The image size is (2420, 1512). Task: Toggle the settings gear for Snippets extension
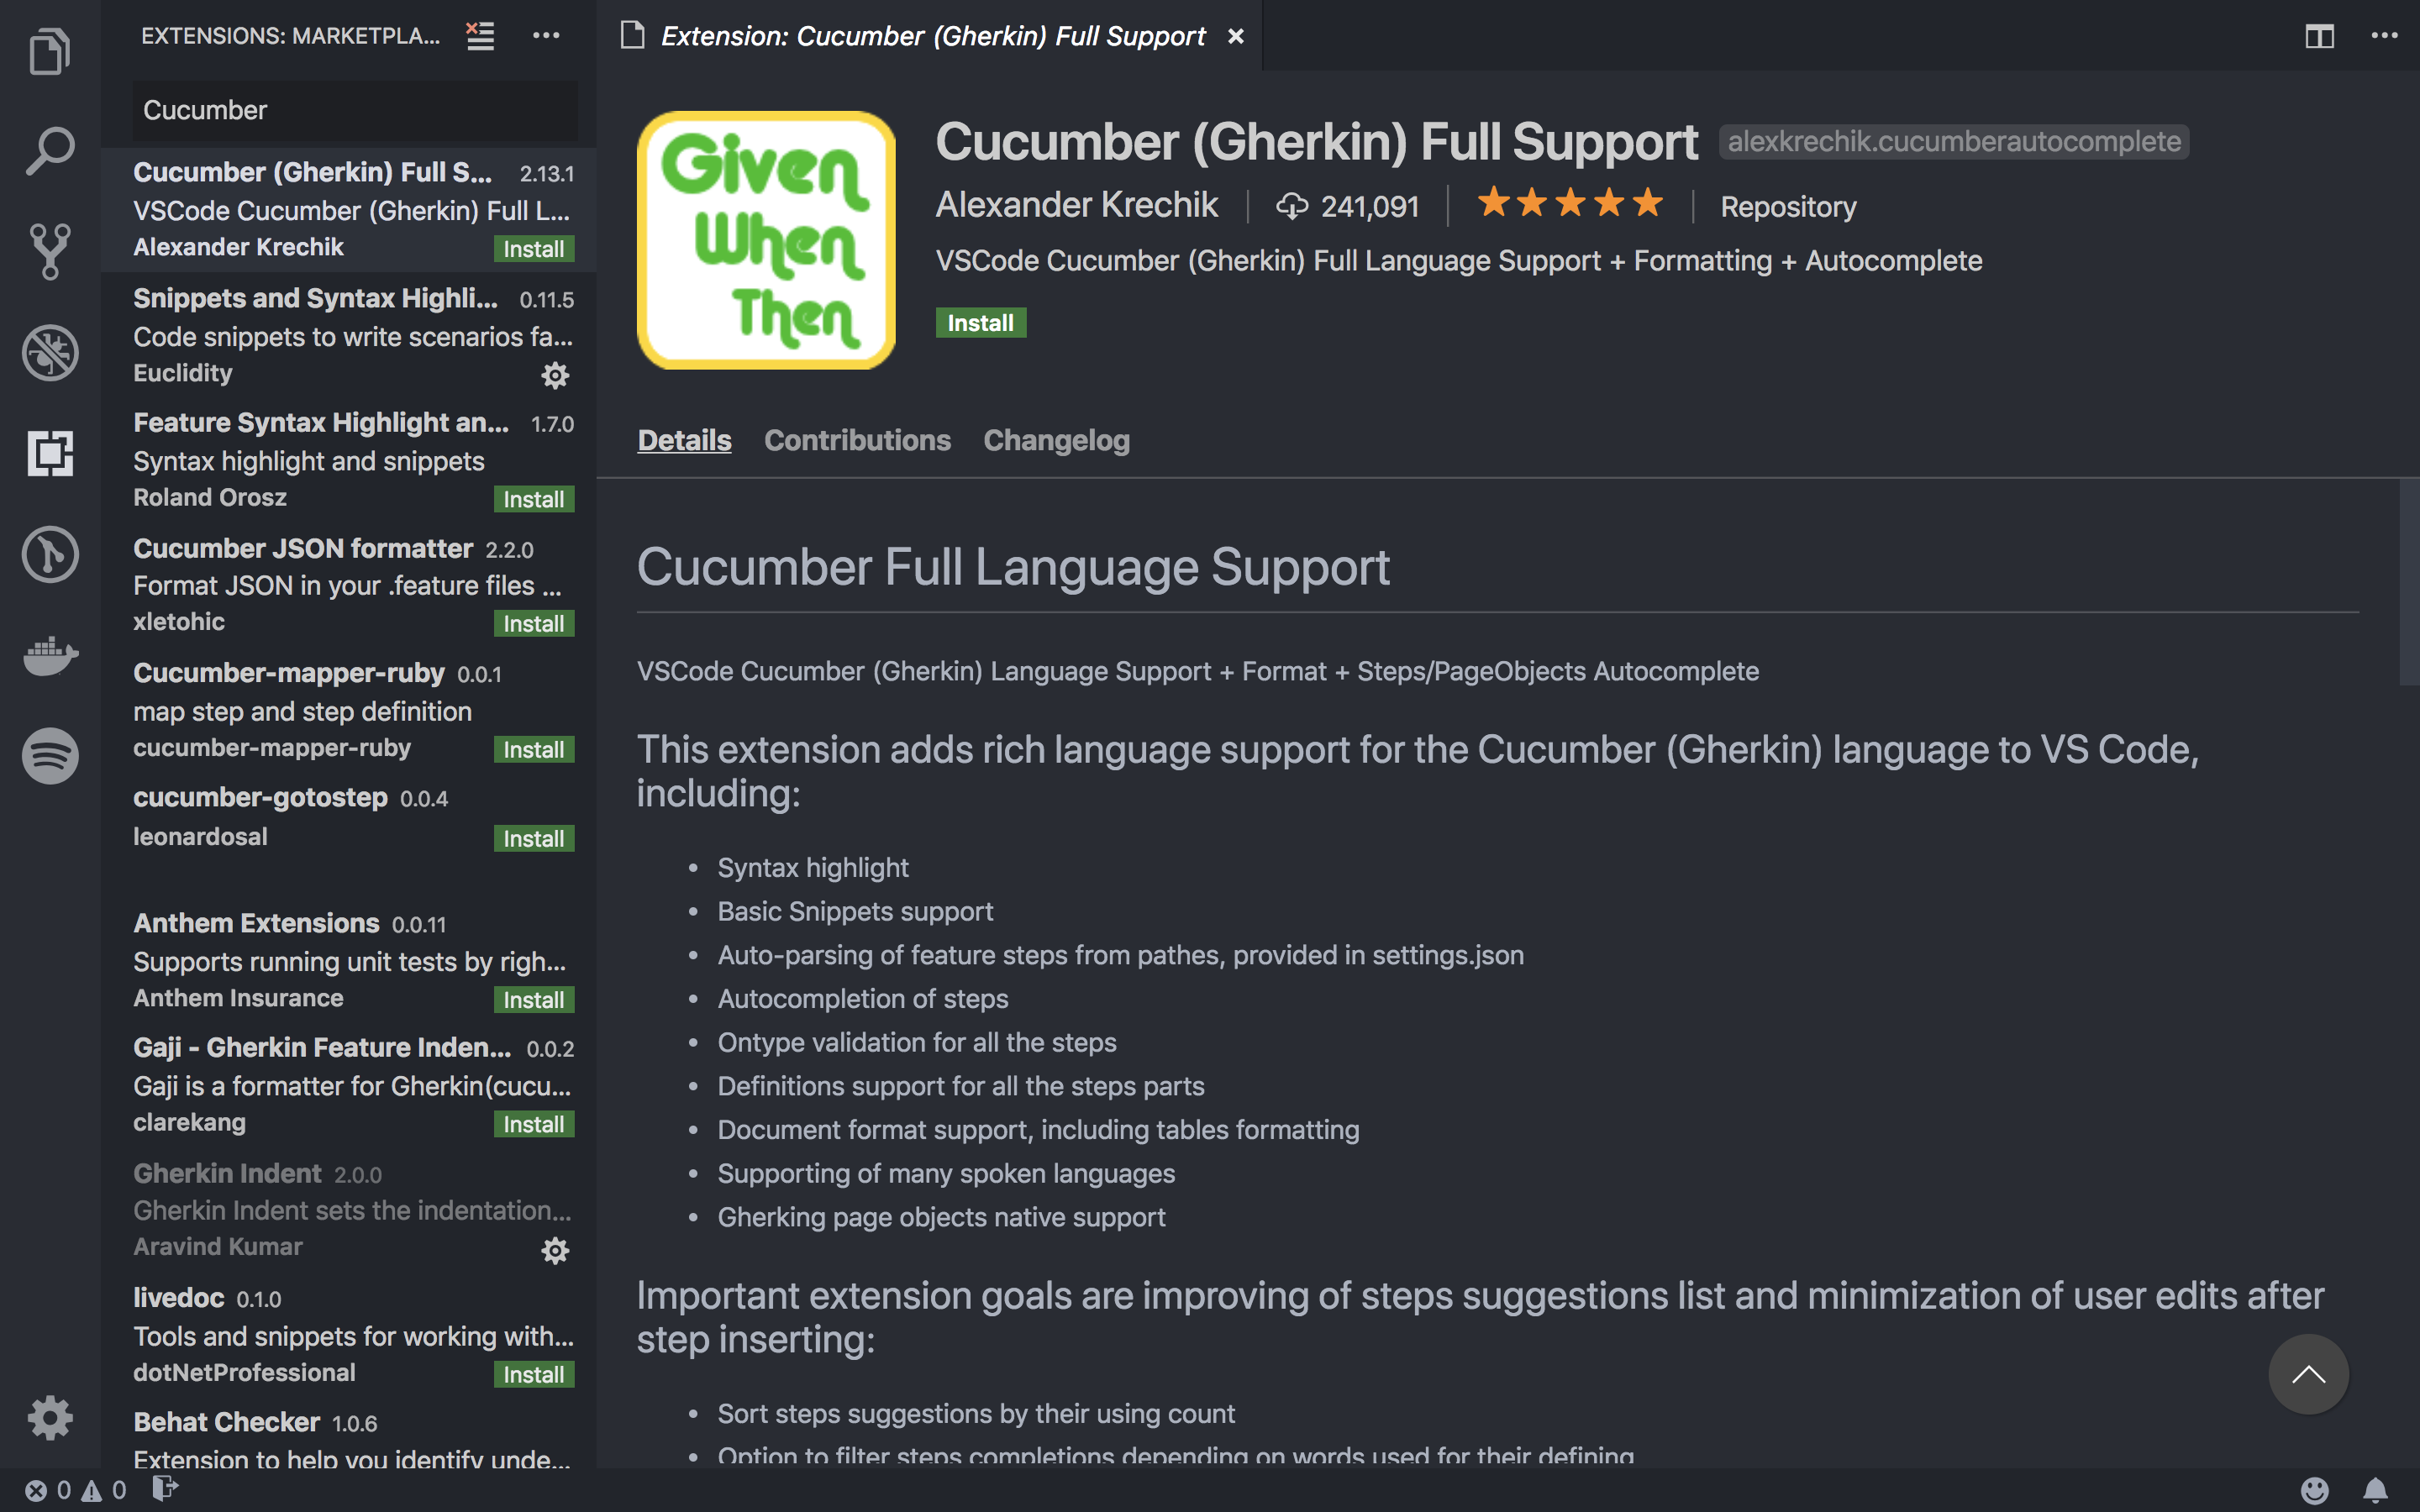tap(557, 375)
